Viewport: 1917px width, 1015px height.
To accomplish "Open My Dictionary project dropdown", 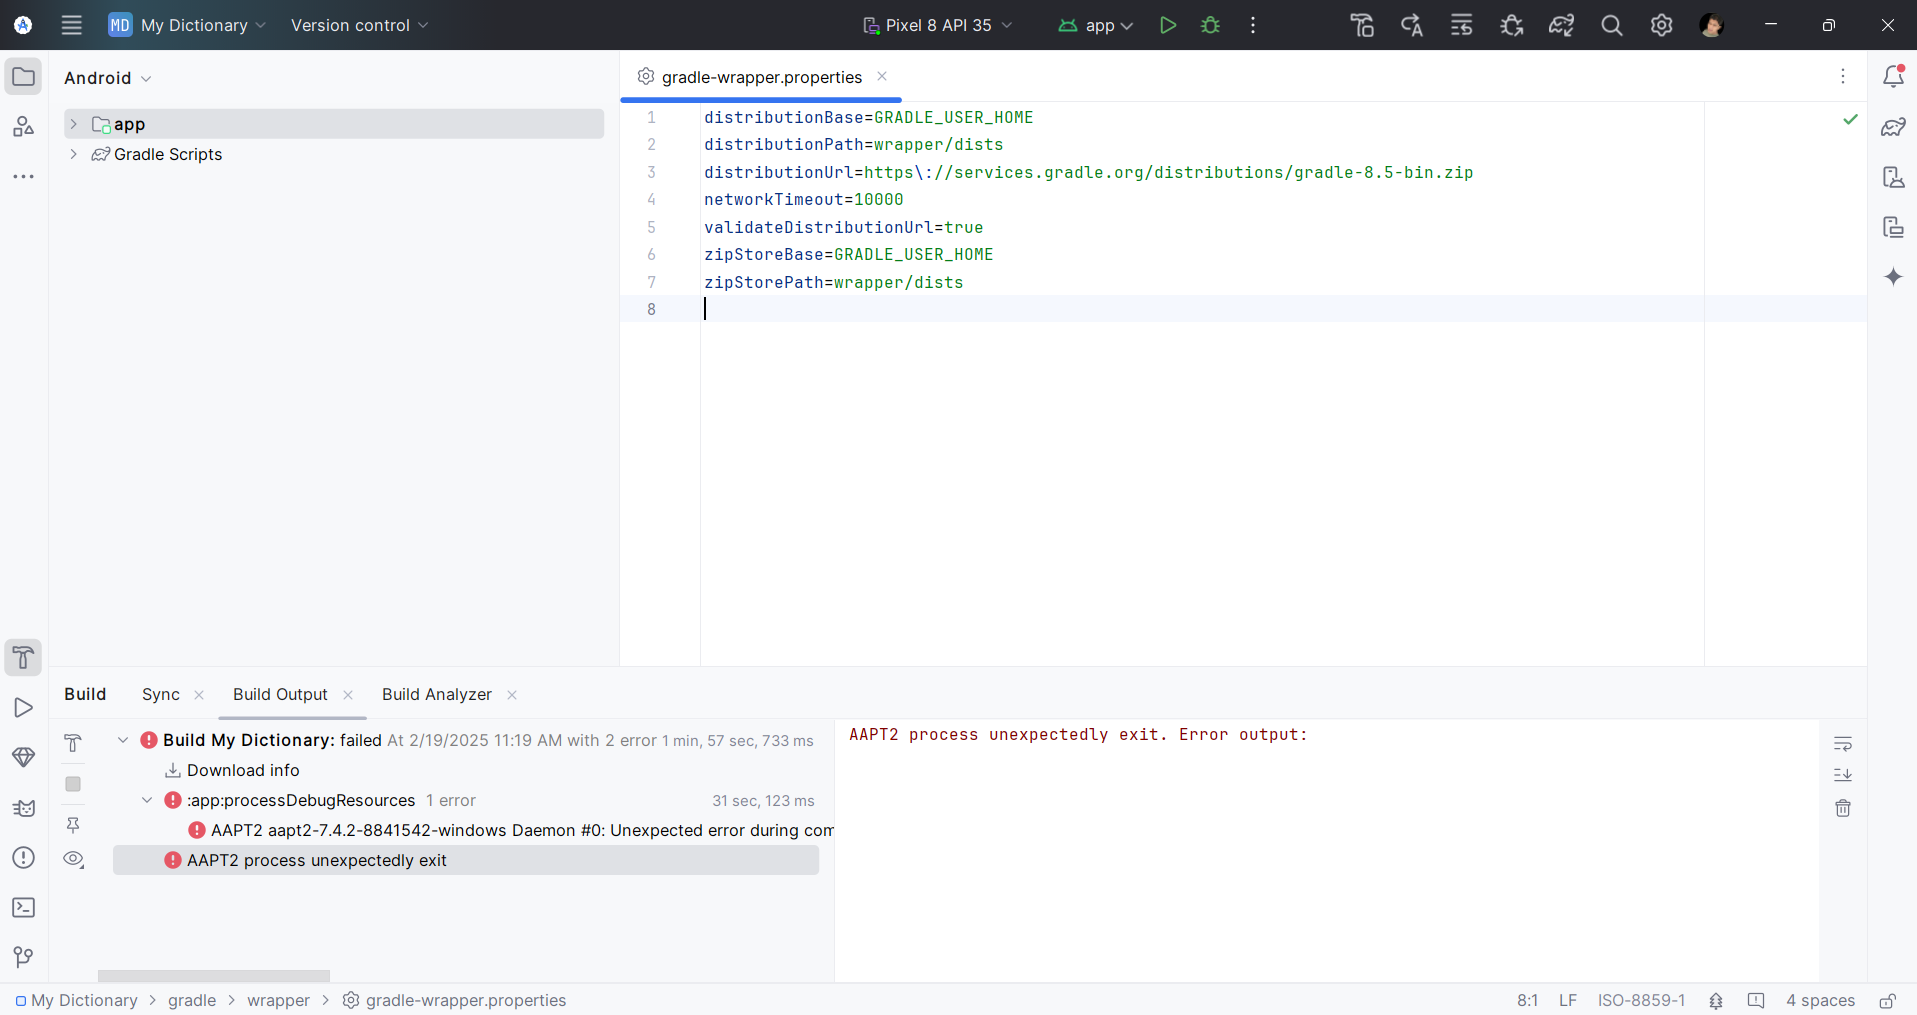I will 188,25.
